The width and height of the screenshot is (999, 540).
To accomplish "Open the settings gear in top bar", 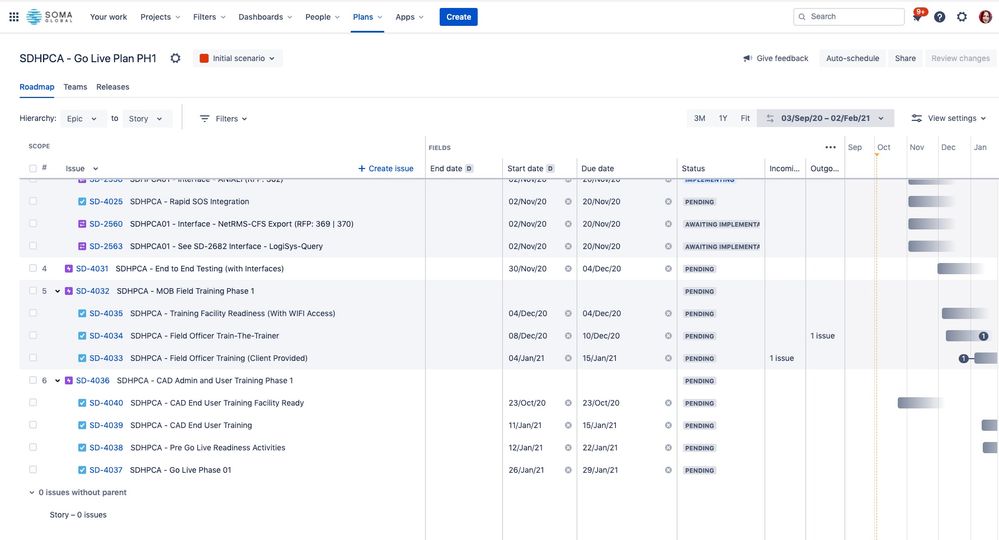I will coord(961,17).
